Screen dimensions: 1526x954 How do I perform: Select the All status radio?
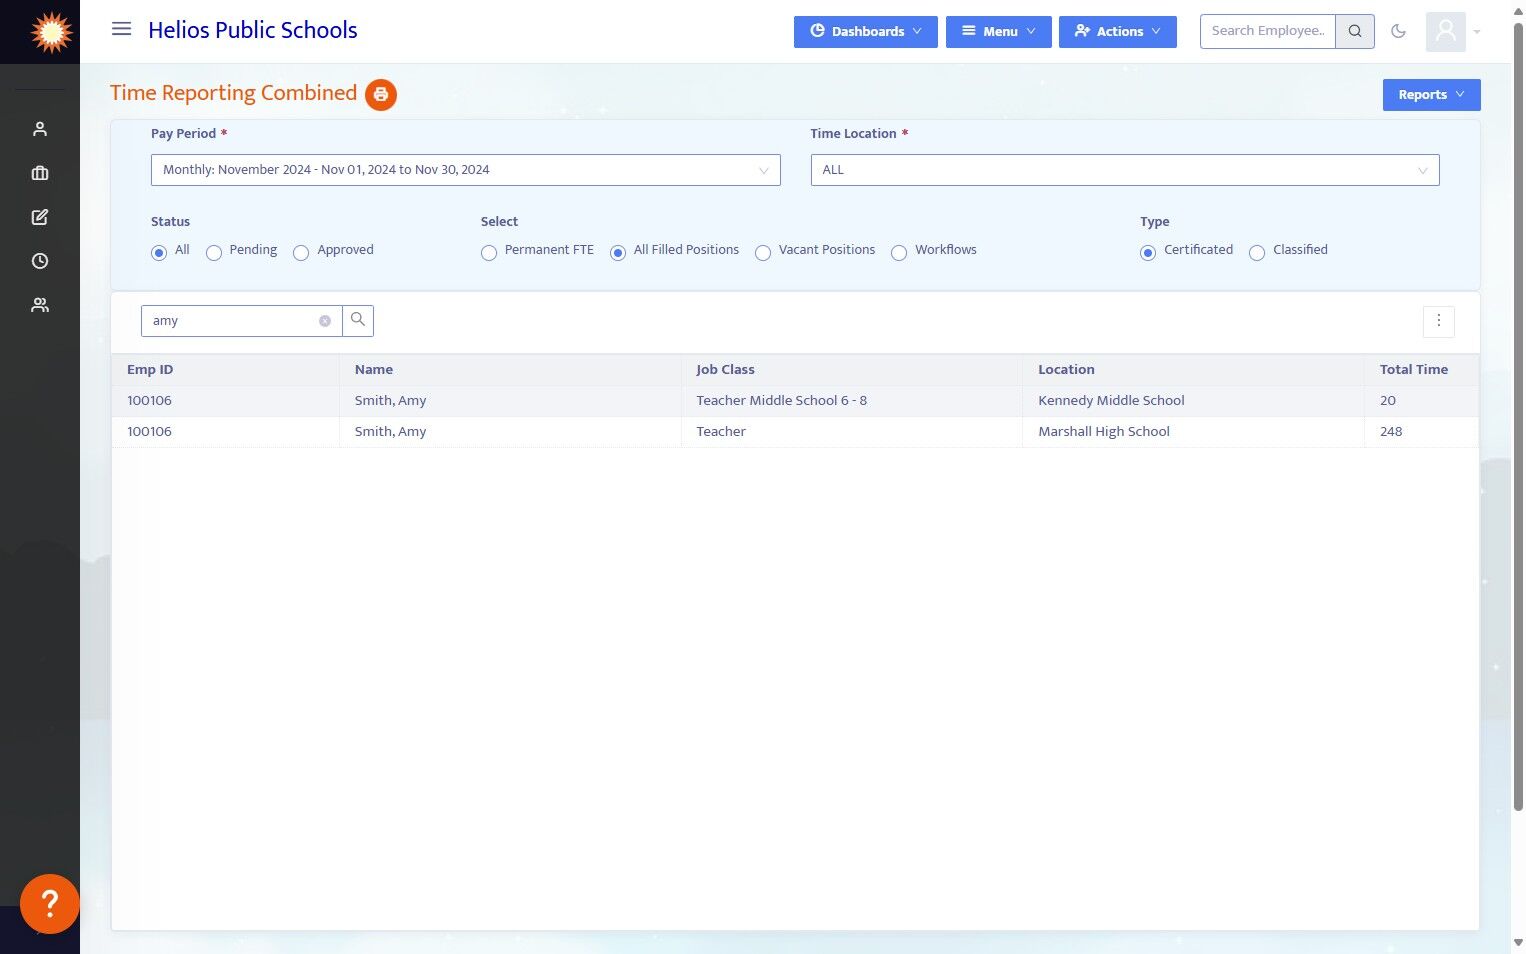pyautogui.click(x=159, y=253)
